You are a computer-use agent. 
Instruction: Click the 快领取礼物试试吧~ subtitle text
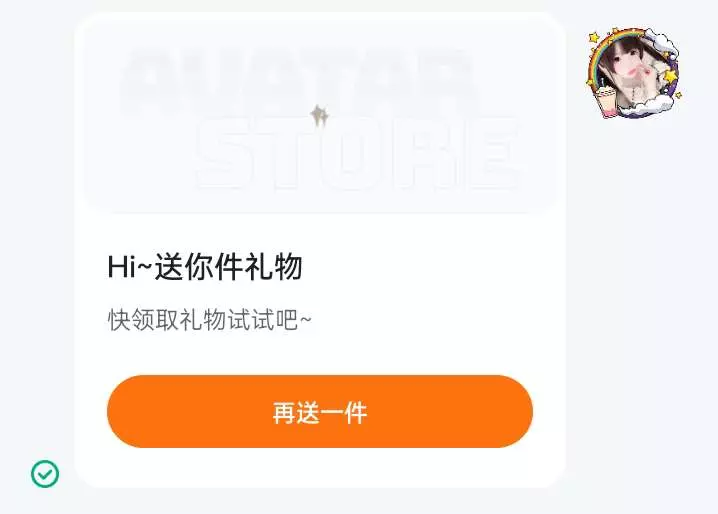[x=209, y=319]
